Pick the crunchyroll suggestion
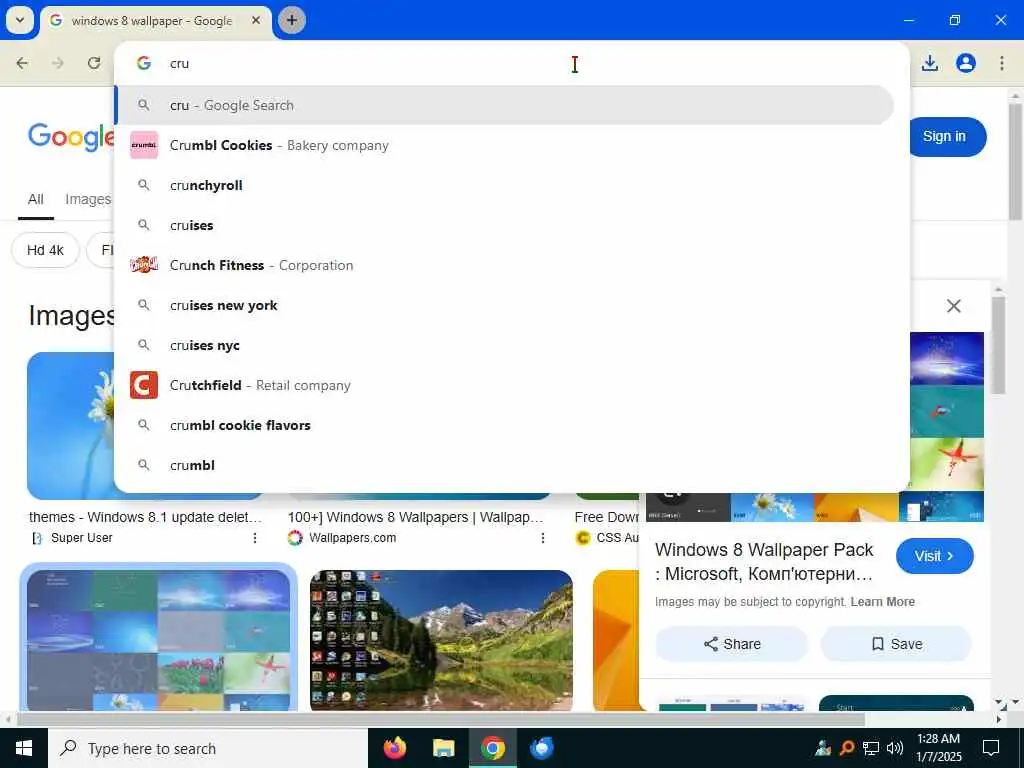This screenshot has width=1024, height=768. tap(504, 185)
